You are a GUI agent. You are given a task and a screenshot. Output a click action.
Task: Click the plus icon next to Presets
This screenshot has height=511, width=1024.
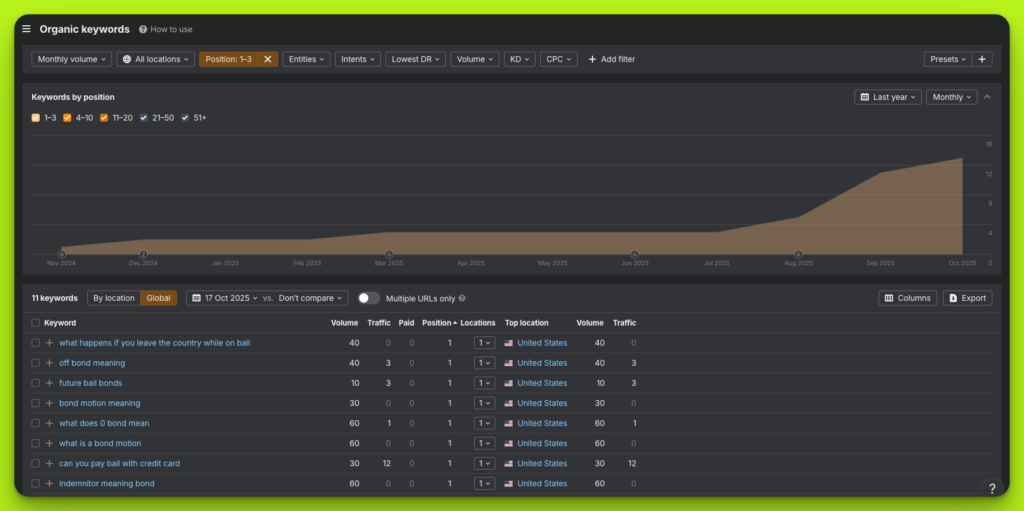click(982, 59)
